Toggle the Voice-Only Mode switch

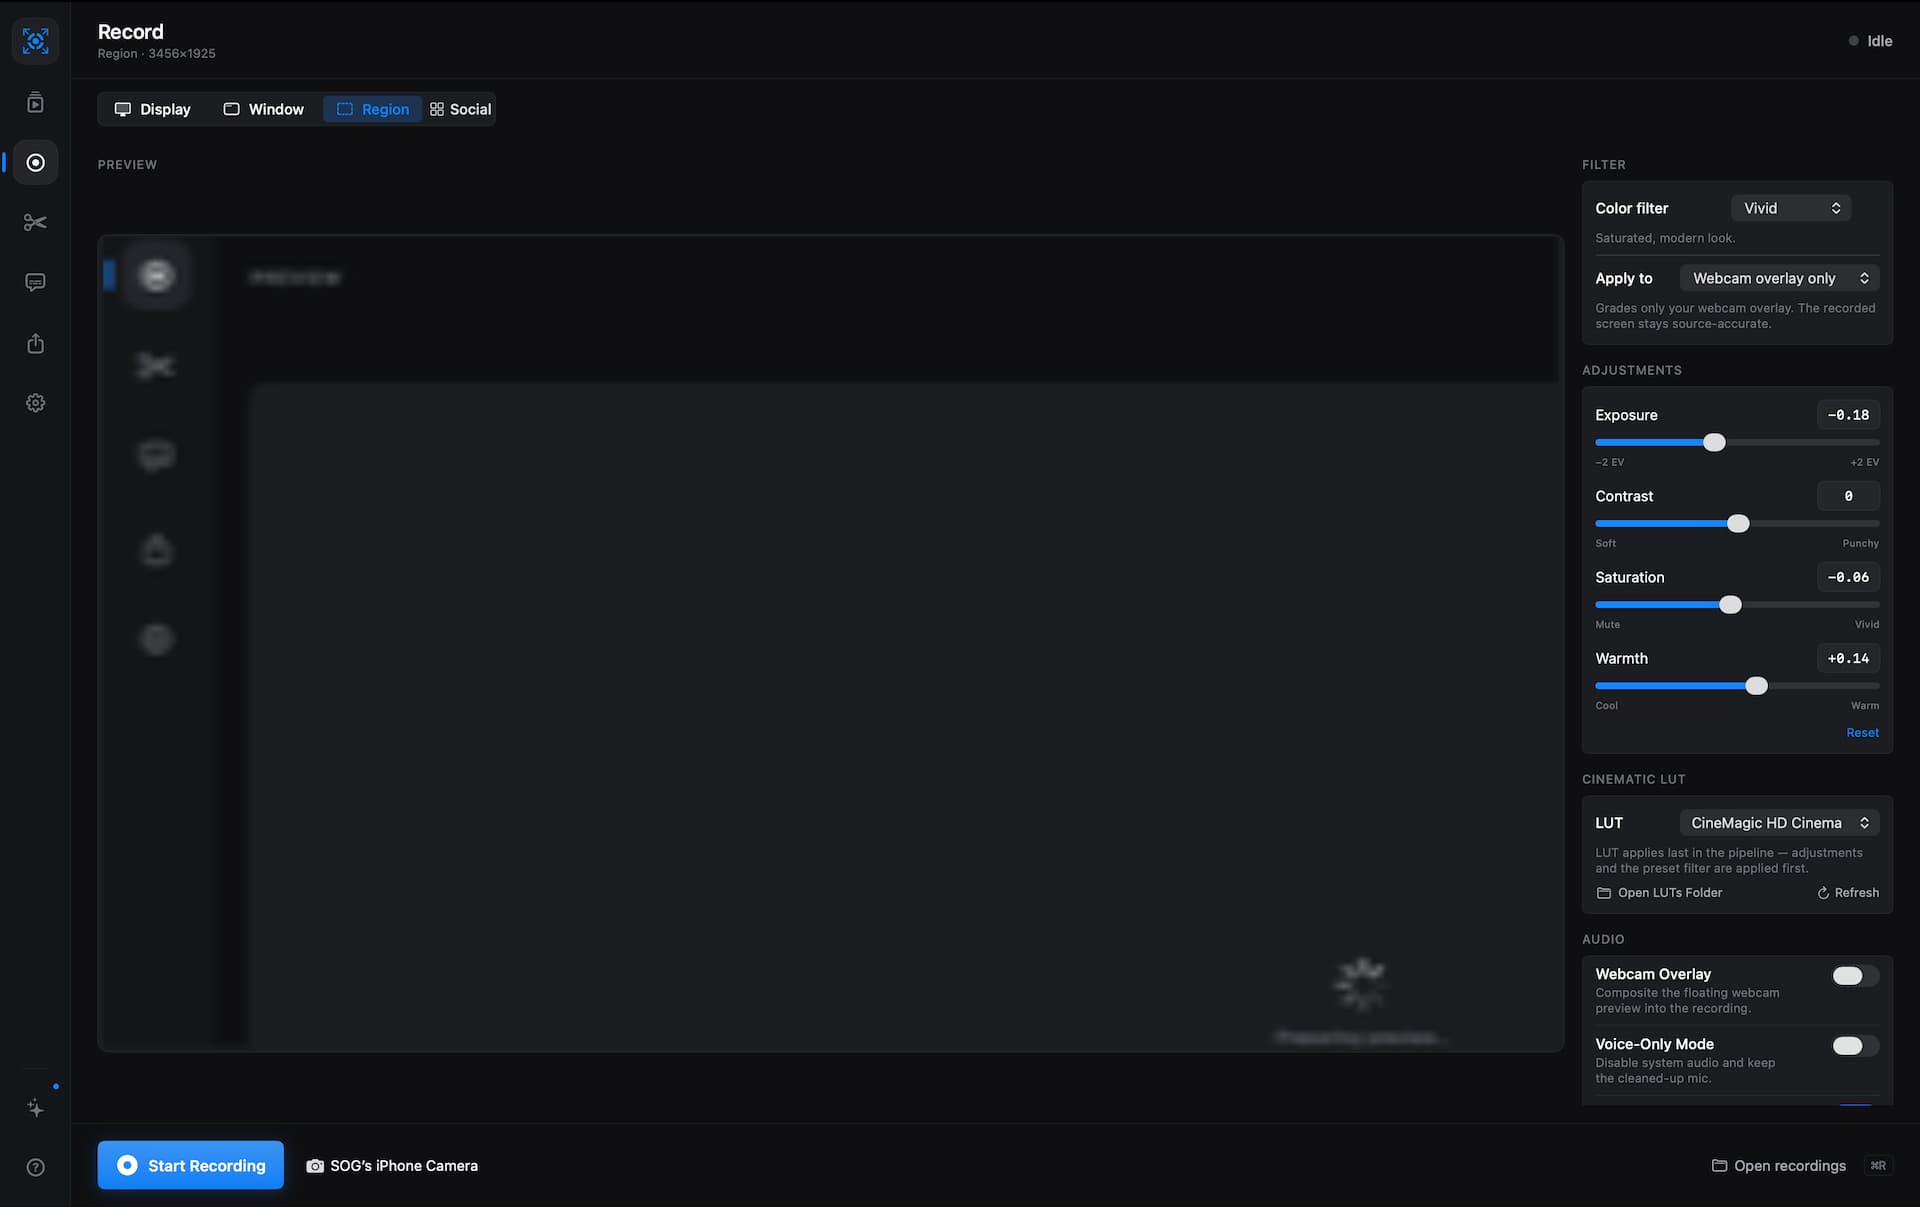point(1855,1046)
